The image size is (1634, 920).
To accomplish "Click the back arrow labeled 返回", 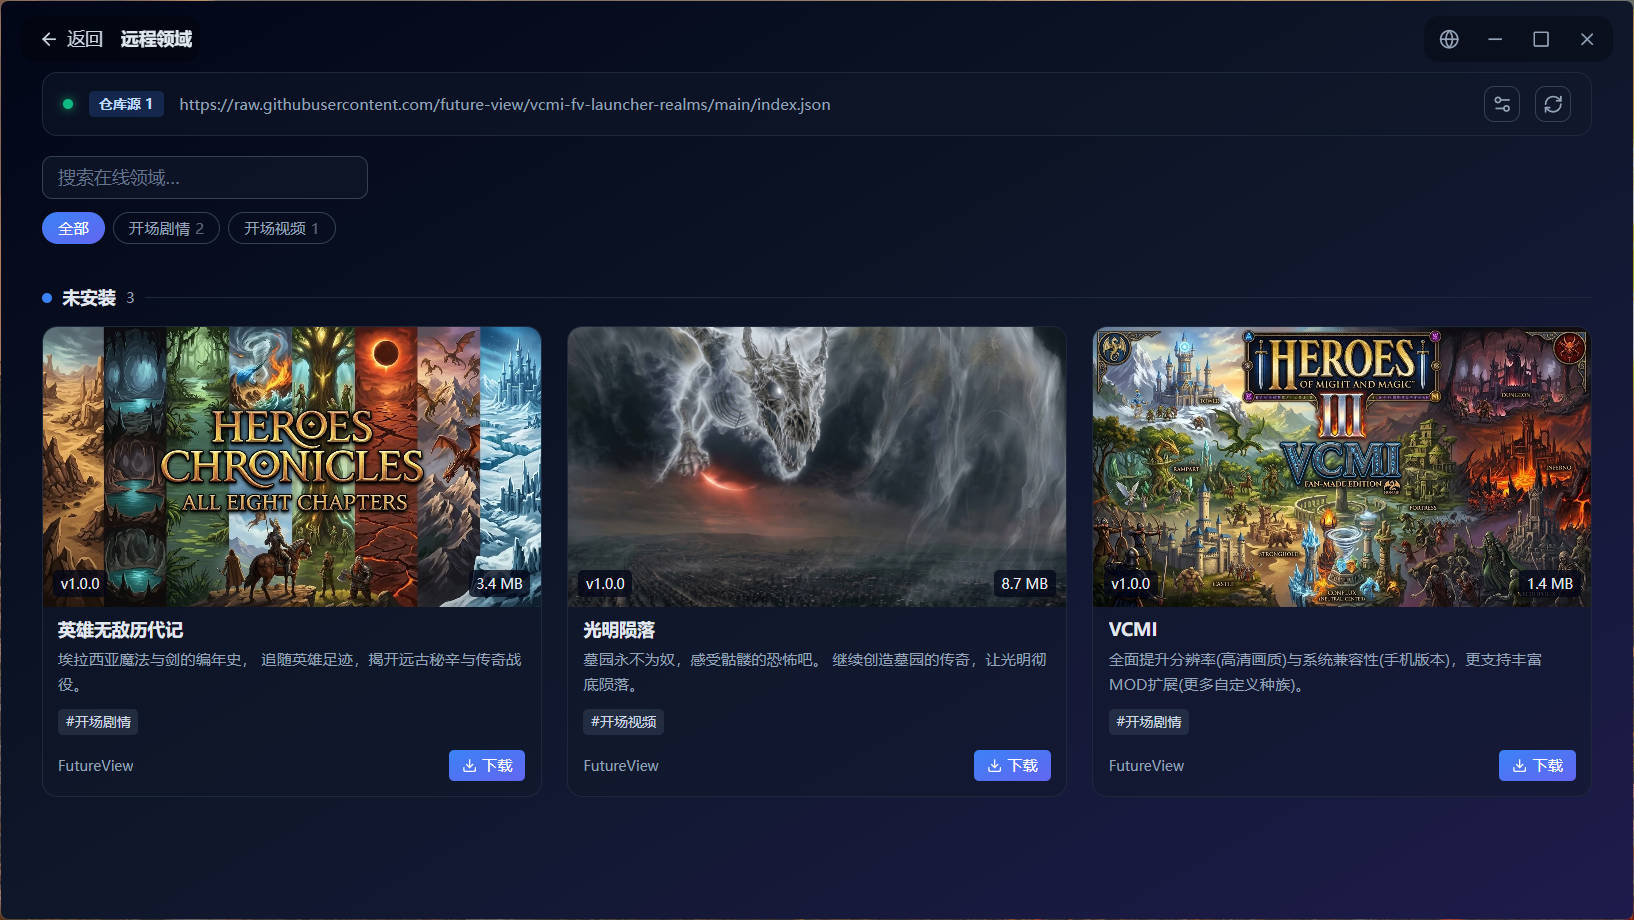I will (71, 39).
